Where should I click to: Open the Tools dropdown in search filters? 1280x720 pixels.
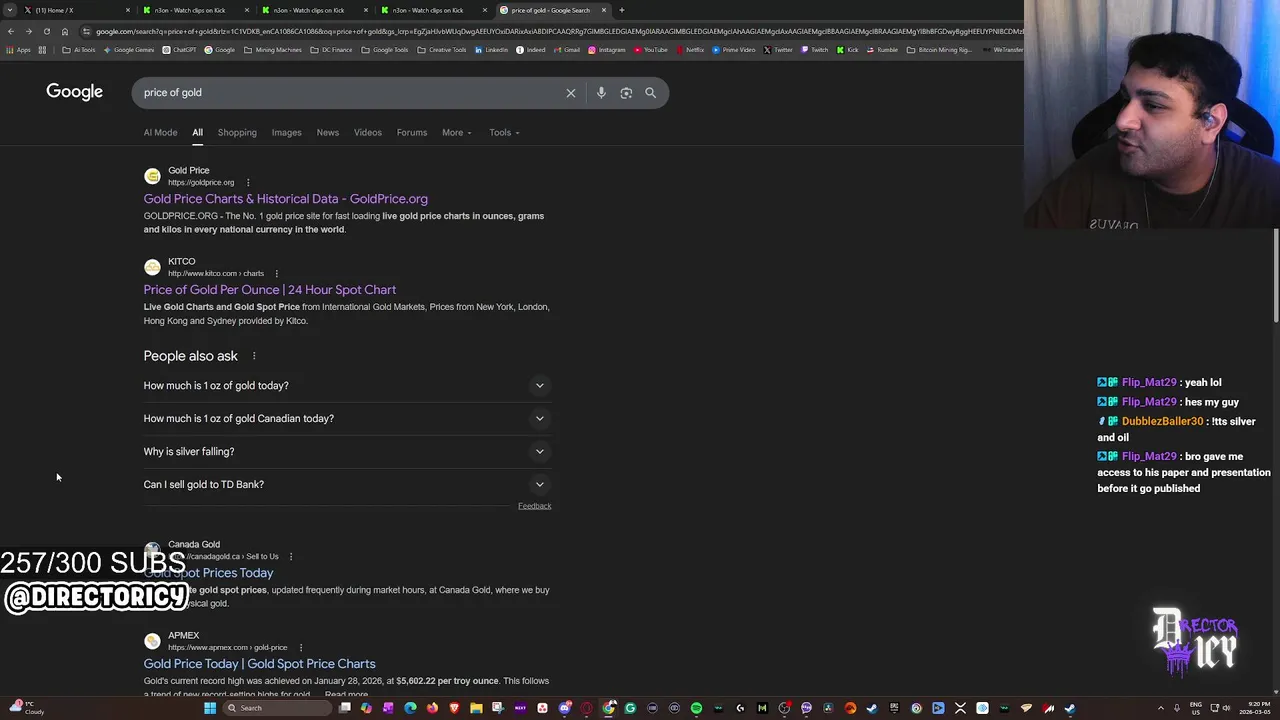(504, 132)
